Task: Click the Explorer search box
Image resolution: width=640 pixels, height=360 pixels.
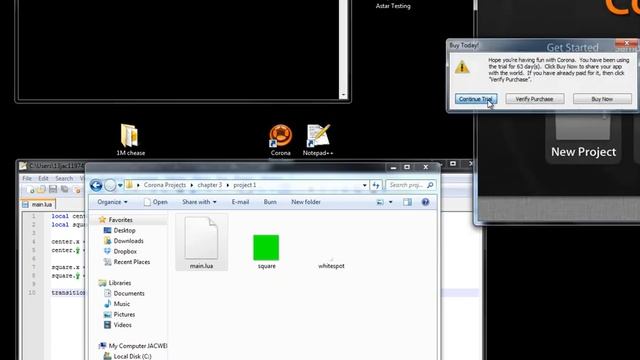Action: coord(410,185)
